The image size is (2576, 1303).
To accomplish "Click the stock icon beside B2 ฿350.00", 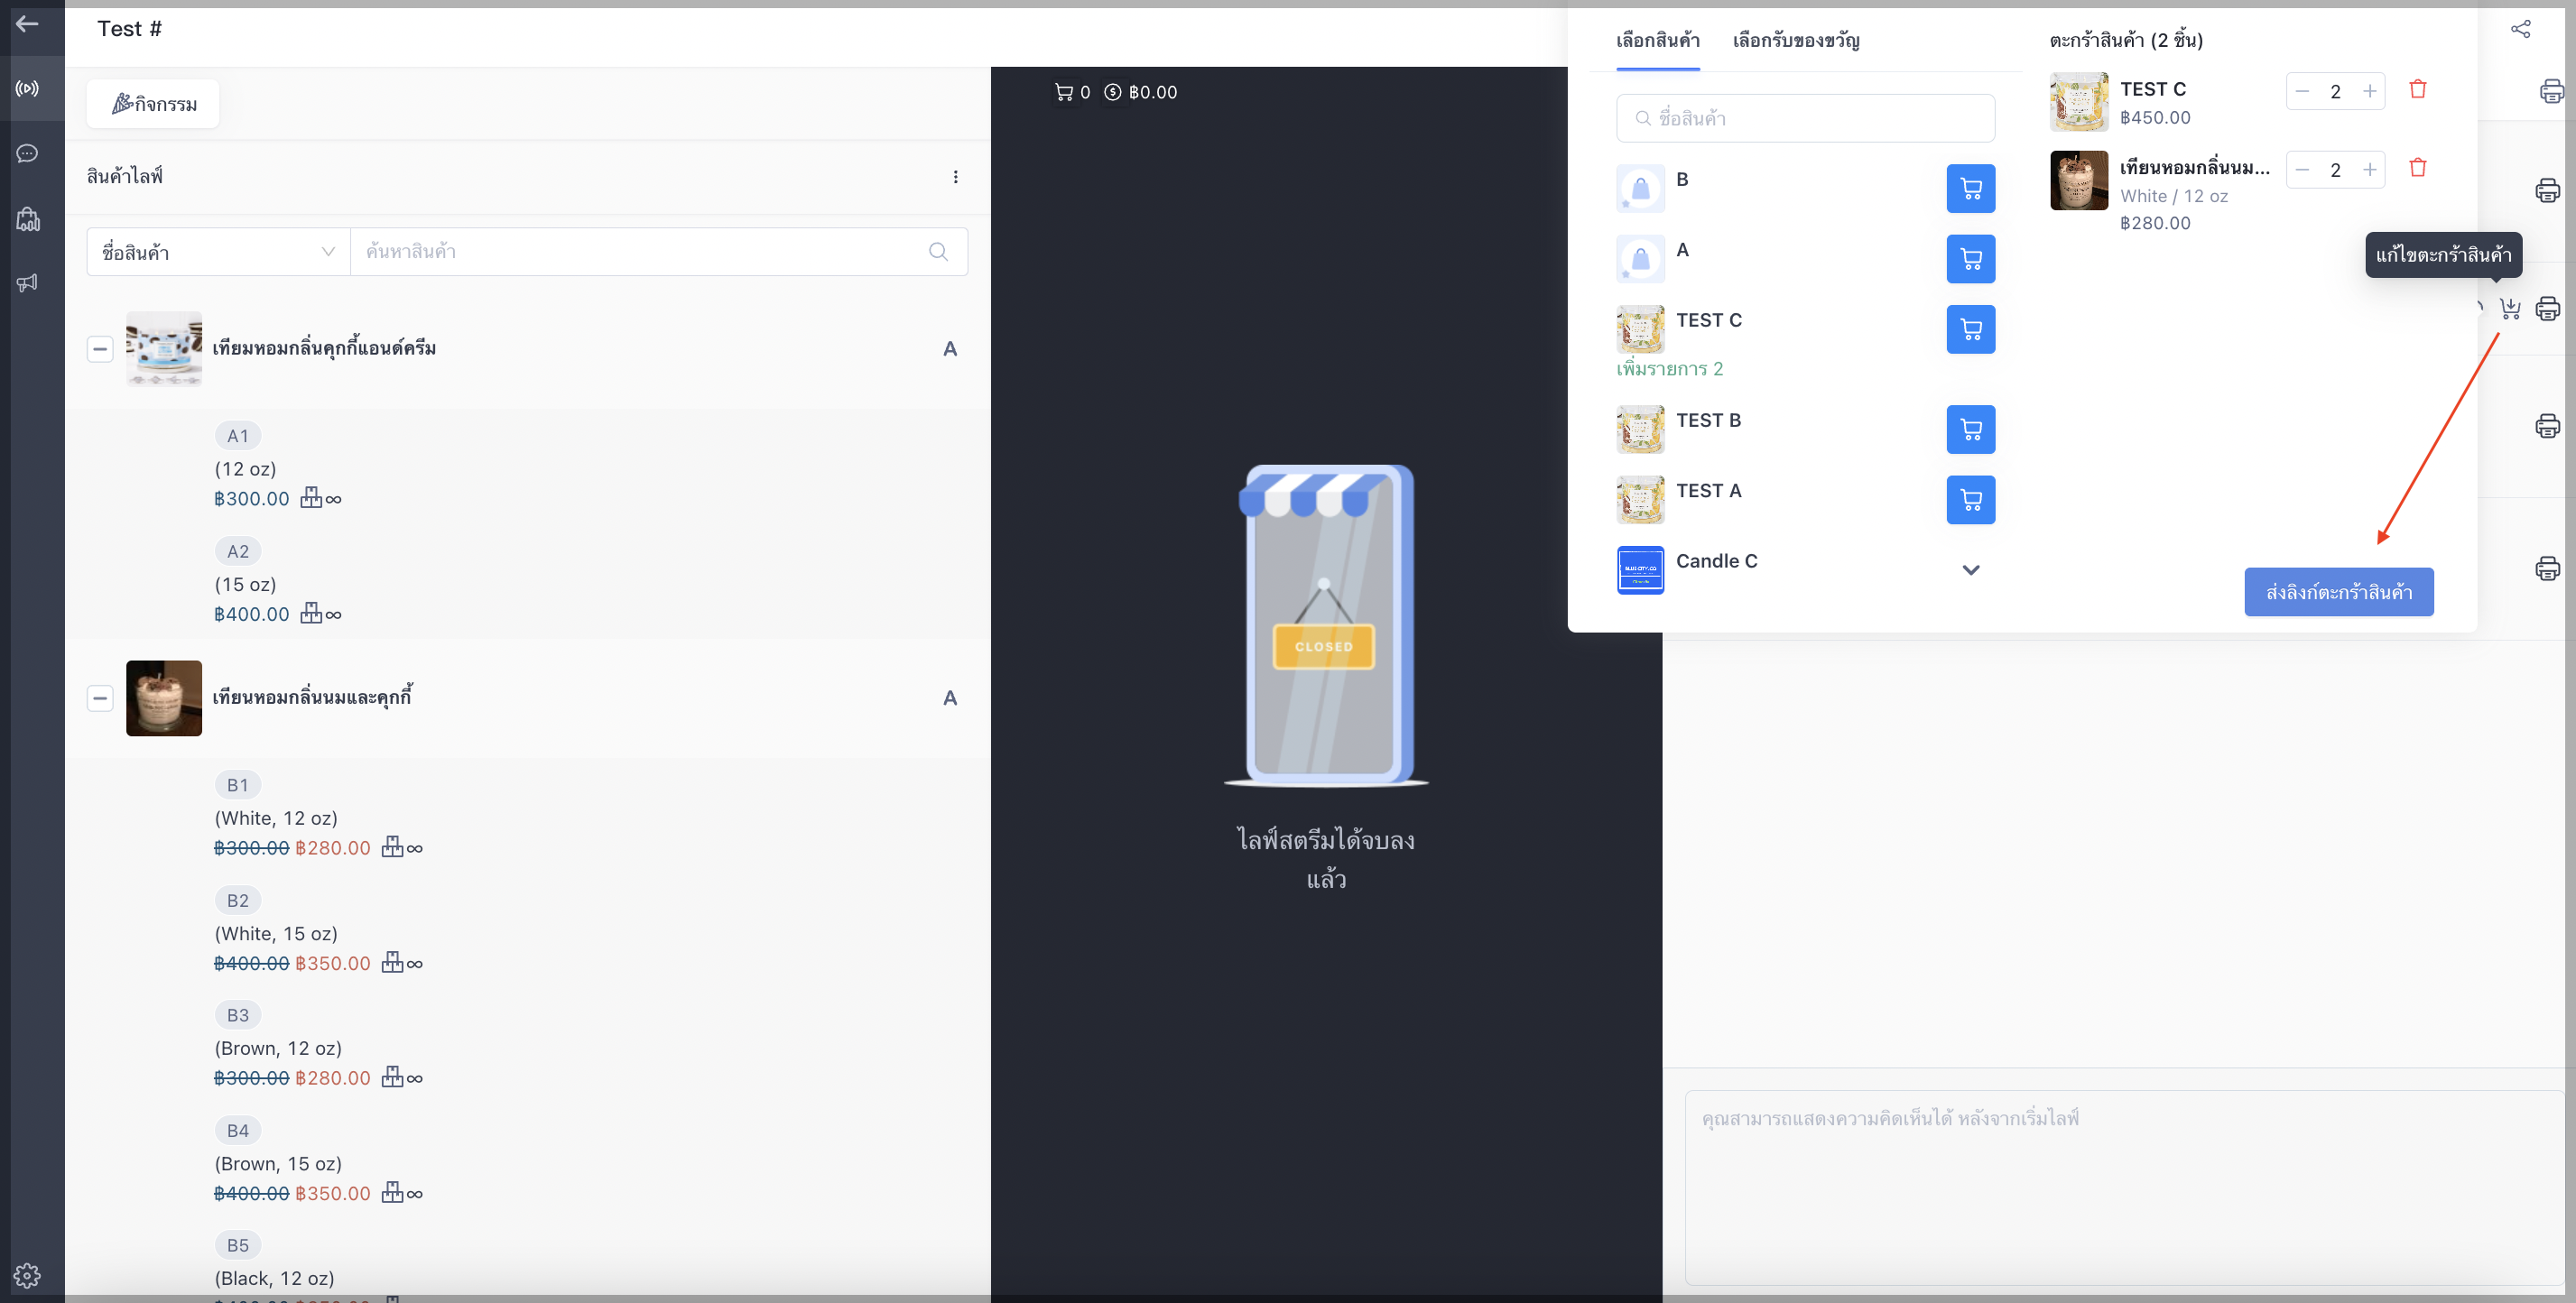I will pyautogui.click(x=392, y=962).
